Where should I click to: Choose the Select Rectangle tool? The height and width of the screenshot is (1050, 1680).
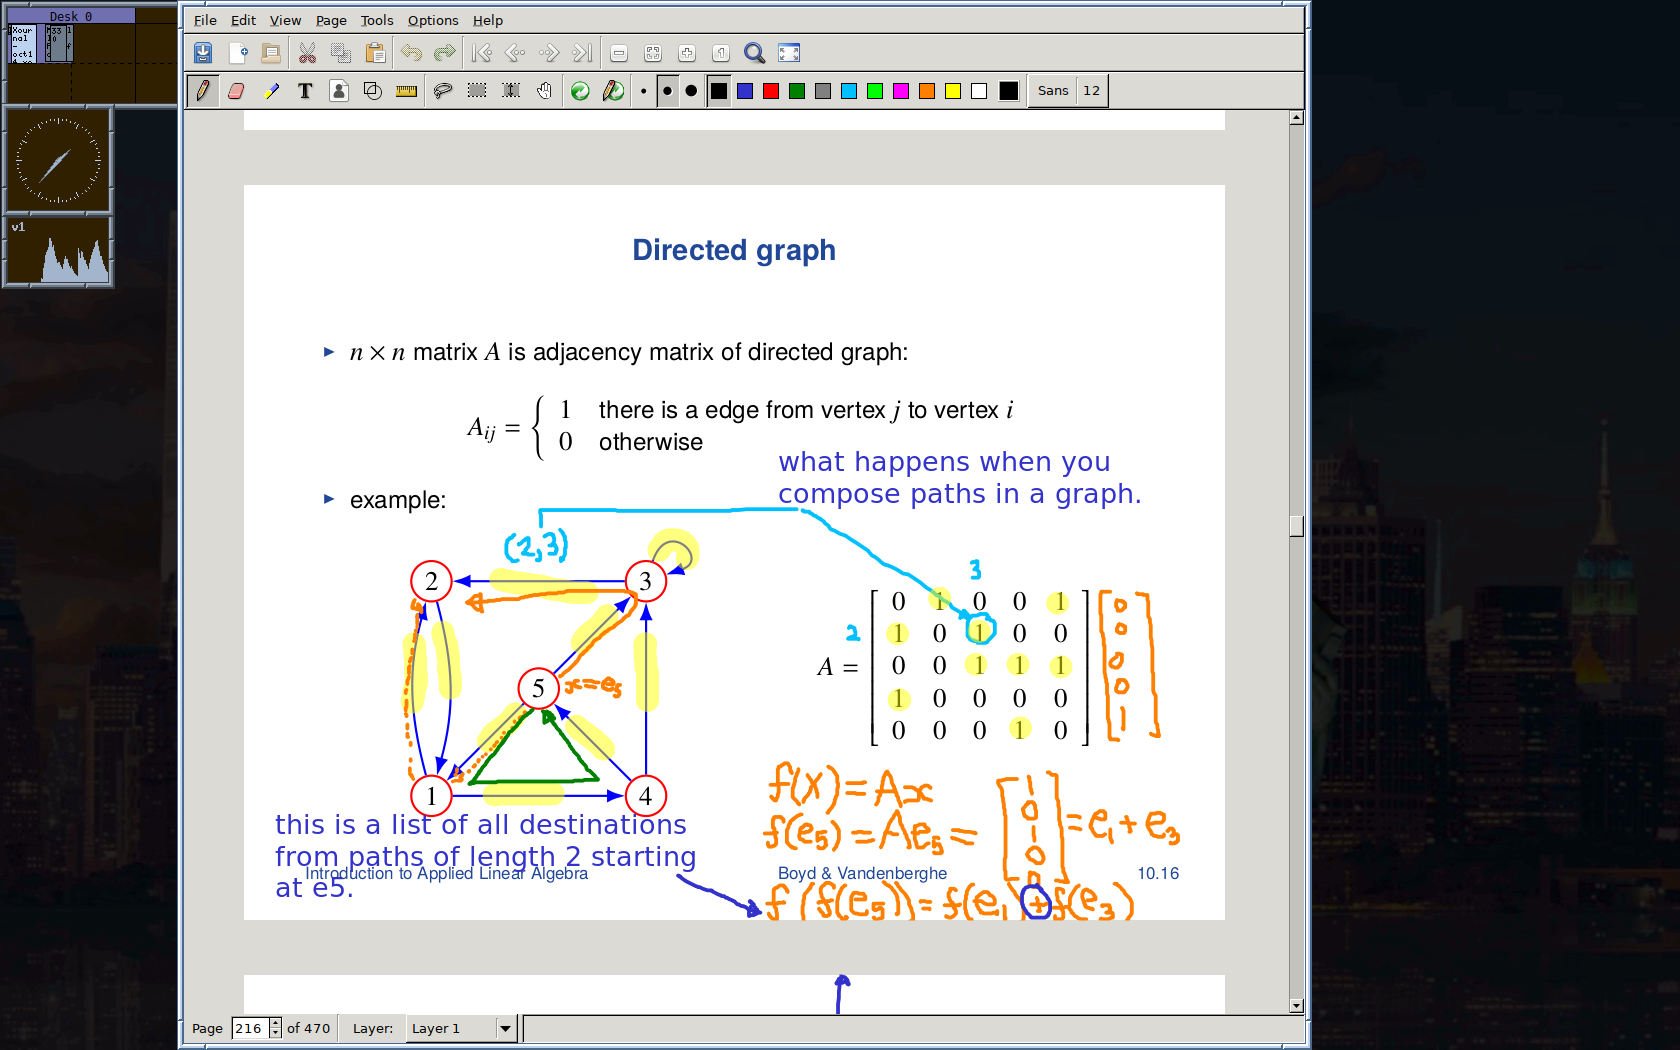coord(477,91)
